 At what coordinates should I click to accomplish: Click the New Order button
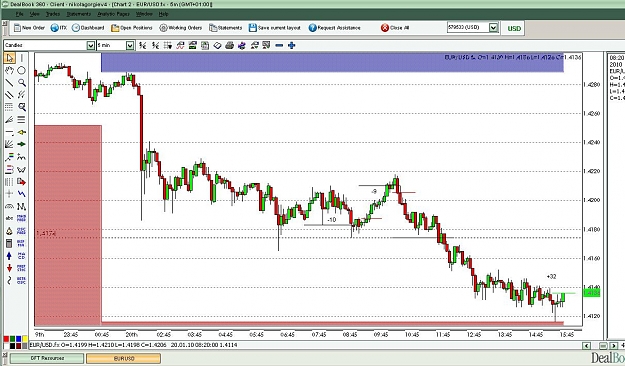(x=29, y=28)
